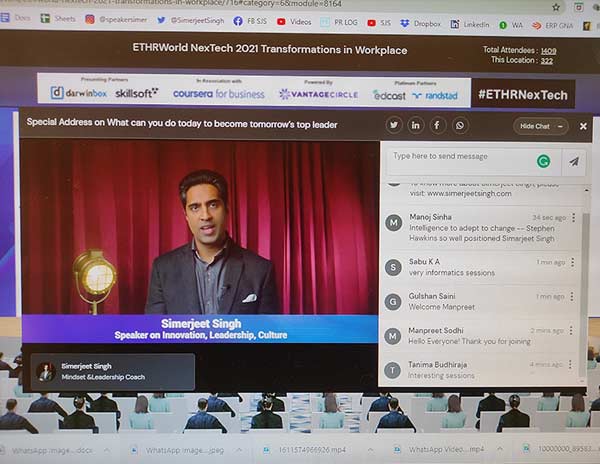This screenshot has height=464, width=600.
Task: Open downloaded WhatsApp image docx file
Action: coord(48,450)
